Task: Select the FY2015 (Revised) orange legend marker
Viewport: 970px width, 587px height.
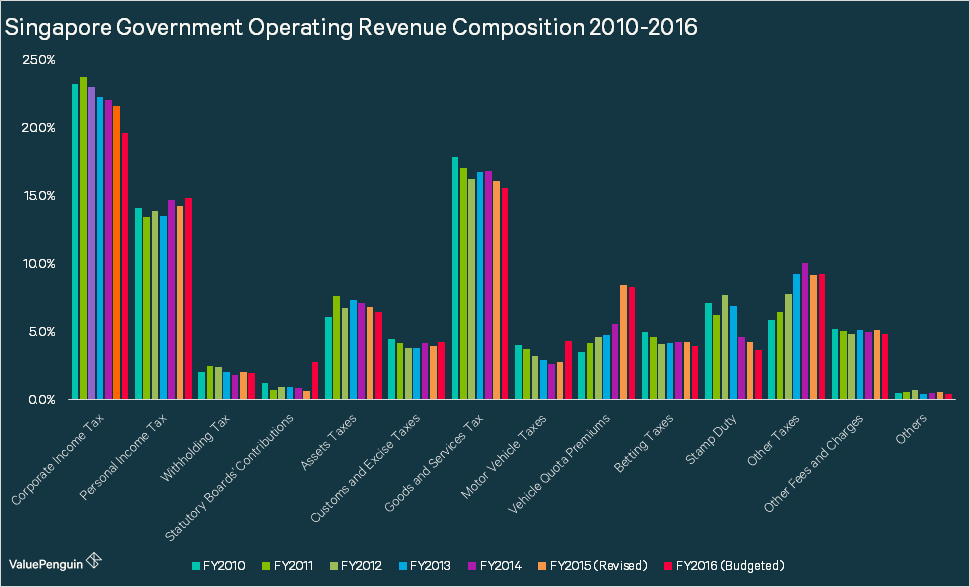Action: (x=542, y=565)
